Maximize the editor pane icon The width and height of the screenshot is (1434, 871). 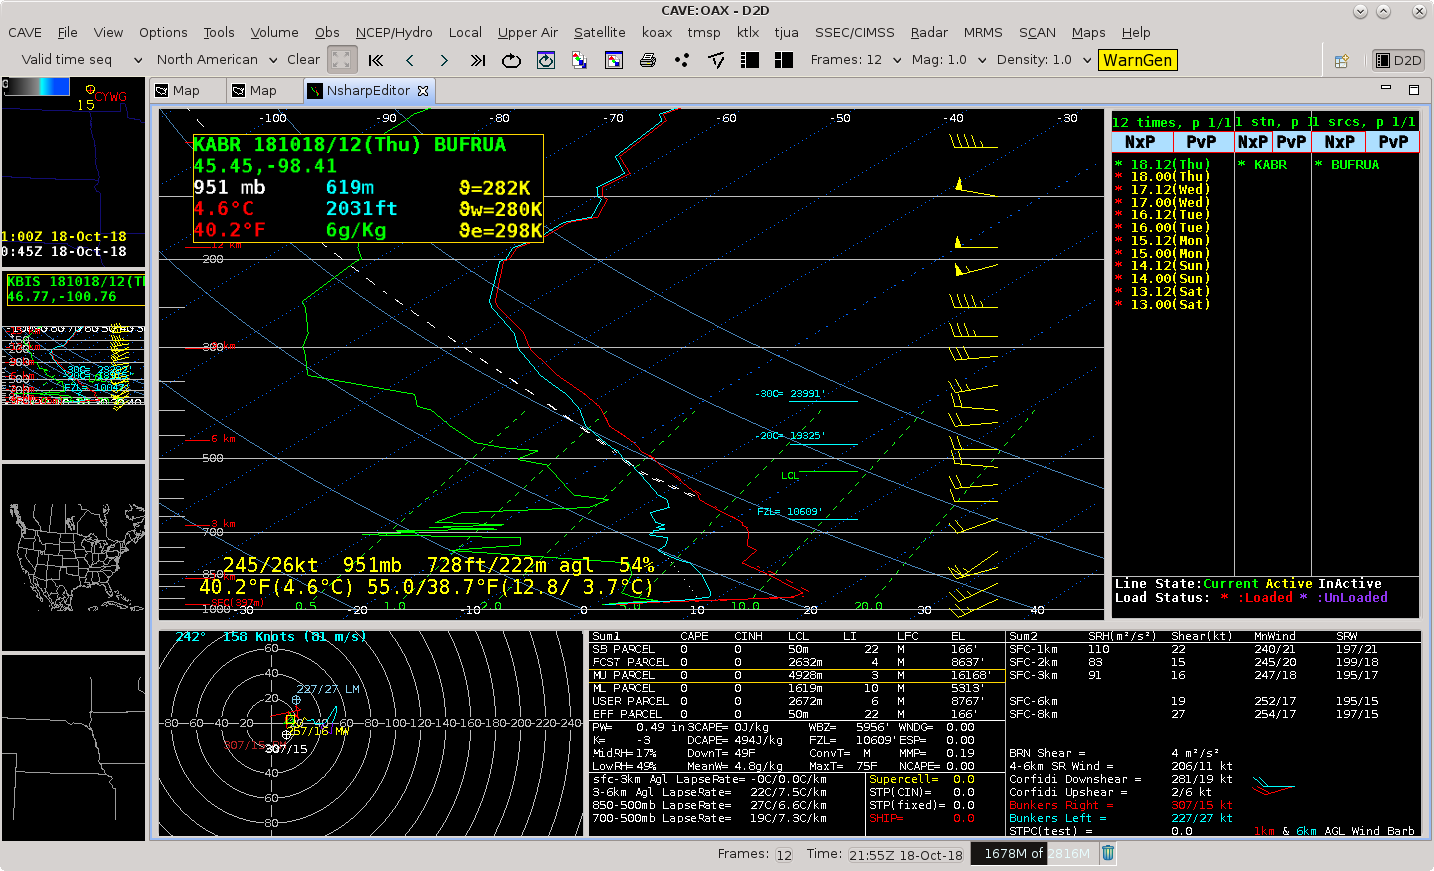(1414, 89)
